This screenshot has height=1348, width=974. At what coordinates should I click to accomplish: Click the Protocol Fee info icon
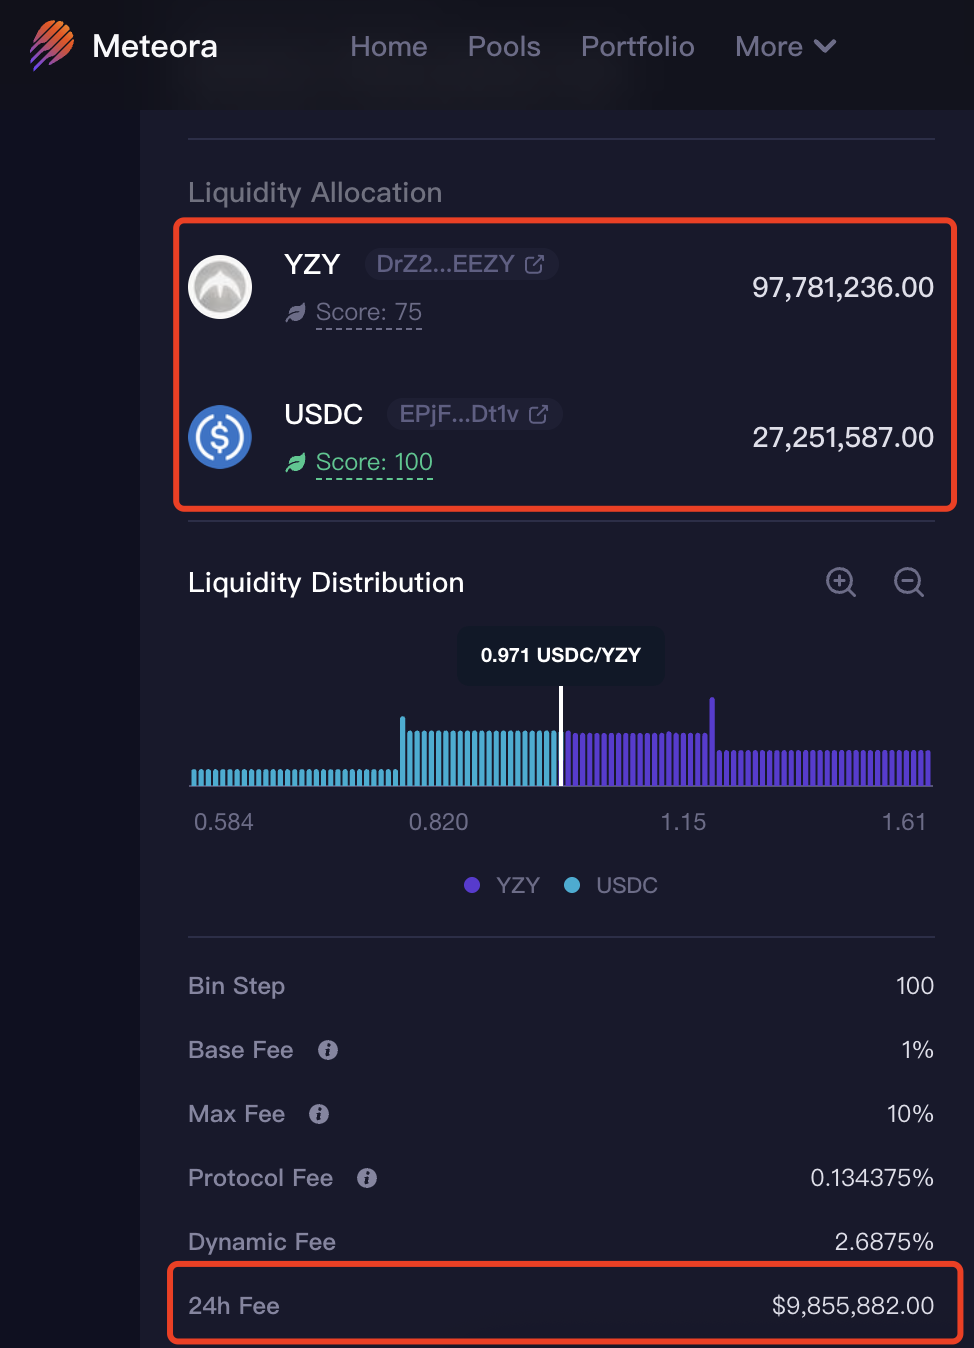[367, 1178]
